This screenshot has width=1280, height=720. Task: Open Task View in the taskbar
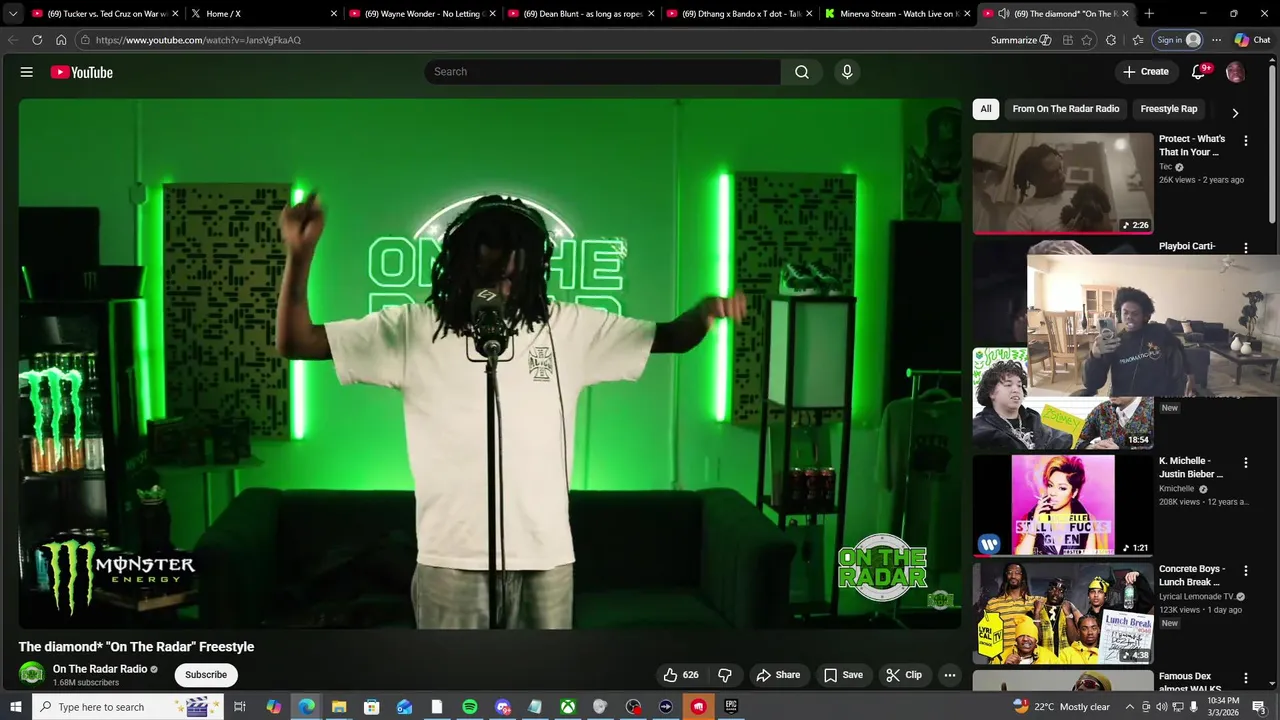[x=240, y=707]
